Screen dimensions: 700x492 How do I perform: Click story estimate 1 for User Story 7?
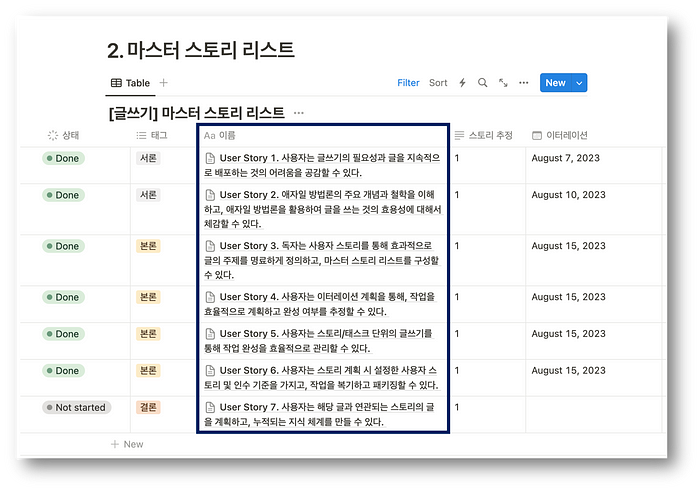point(457,407)
